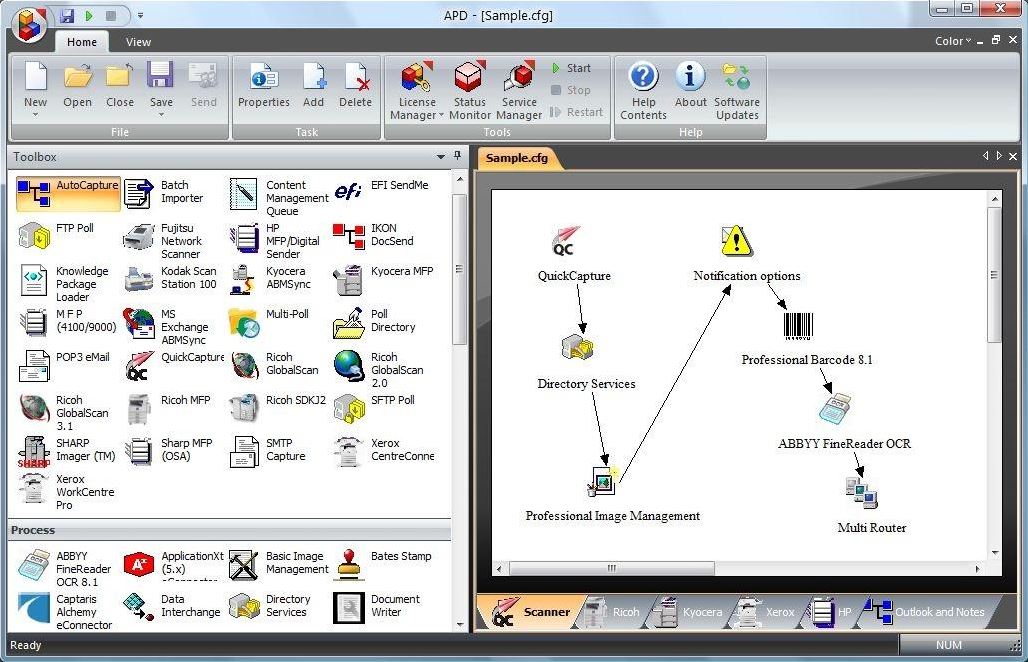The image size is (1028, 662).
Task: Switch to the Ricoh workflow tab
Action: coord(611,612)
